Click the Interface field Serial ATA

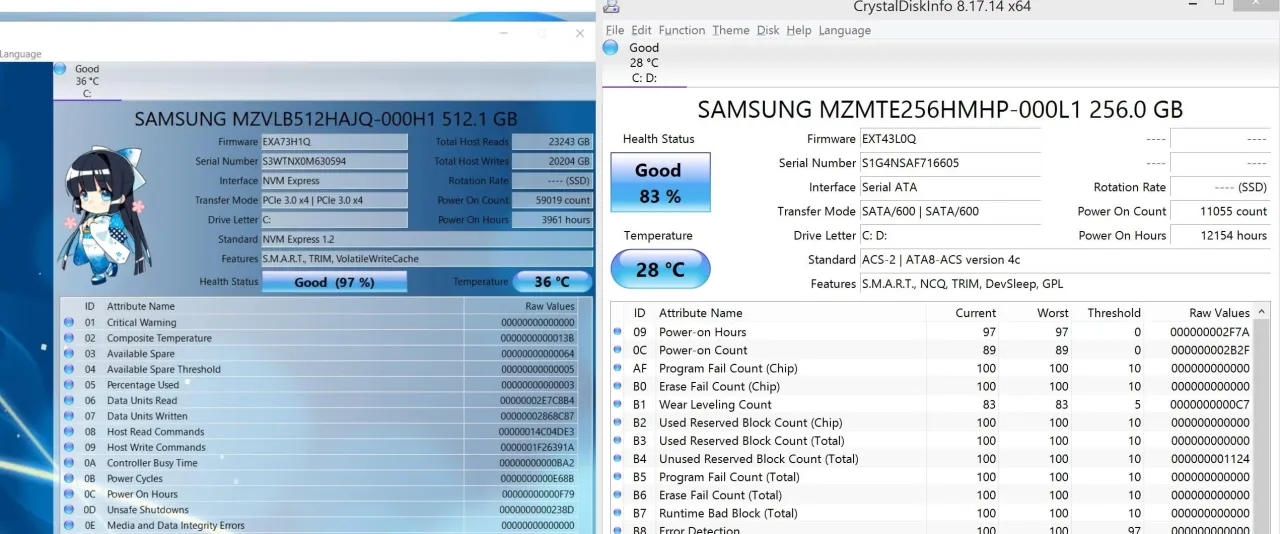[x=950, y=187]
